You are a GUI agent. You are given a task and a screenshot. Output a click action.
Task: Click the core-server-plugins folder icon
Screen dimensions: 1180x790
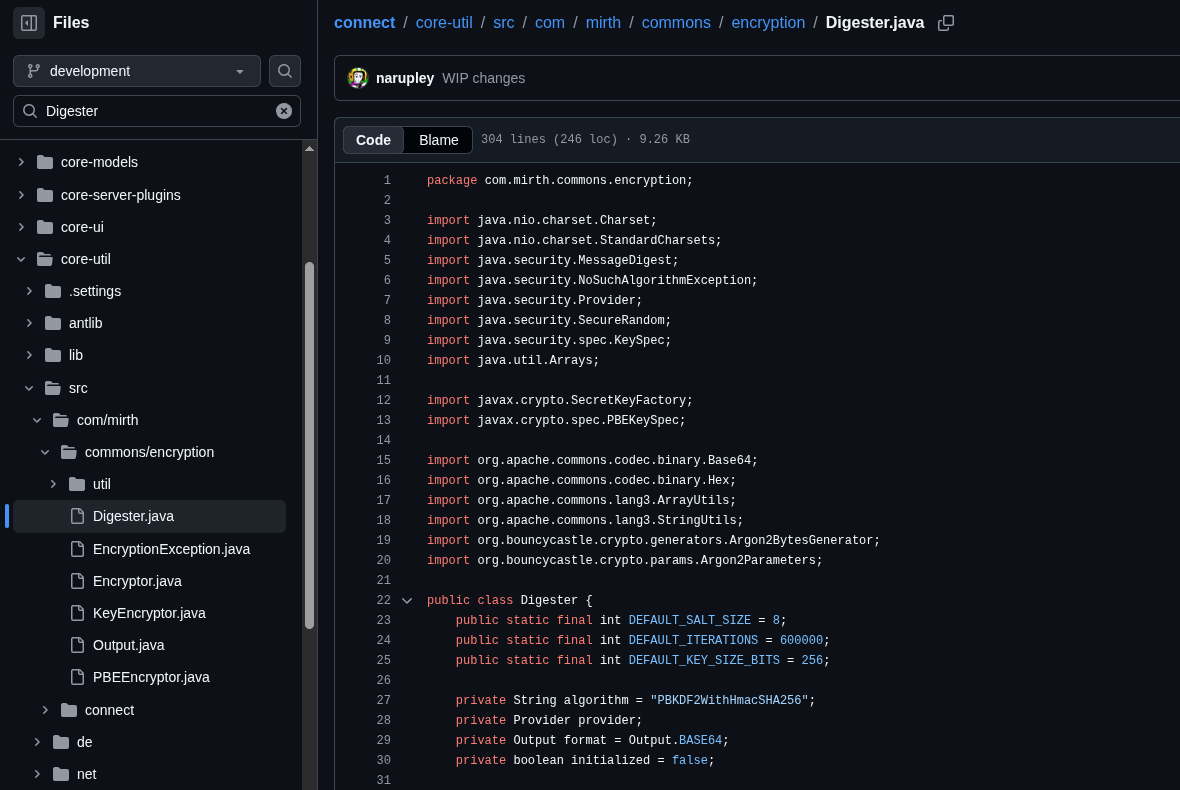[x=45, y=195]
